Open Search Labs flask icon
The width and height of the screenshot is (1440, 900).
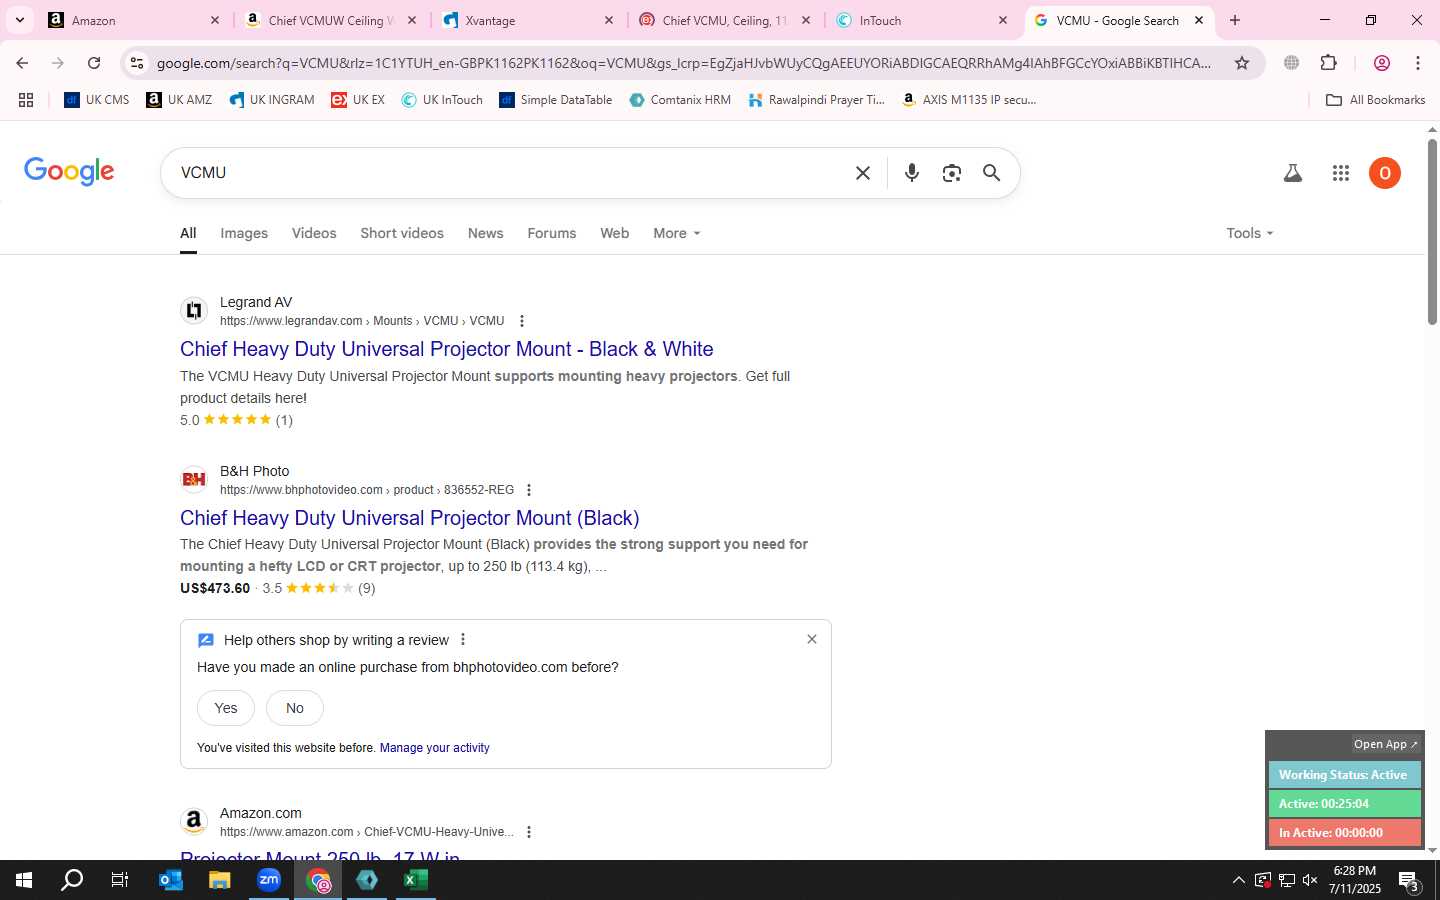coord(1293,173)
